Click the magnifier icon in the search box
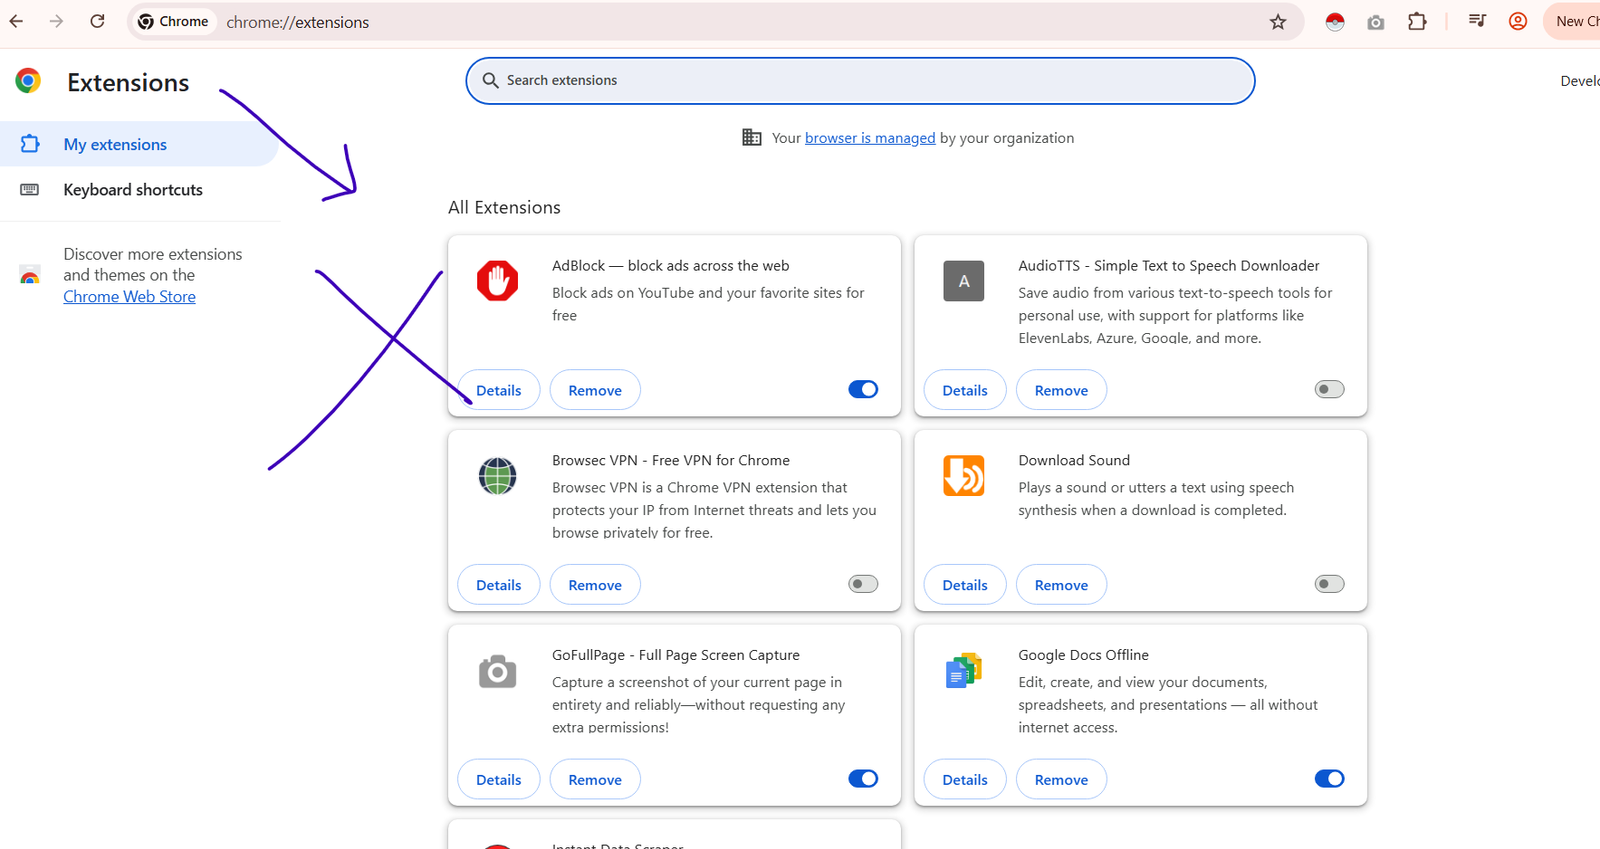Screen dimensions: 1600x849 [490, 80]
